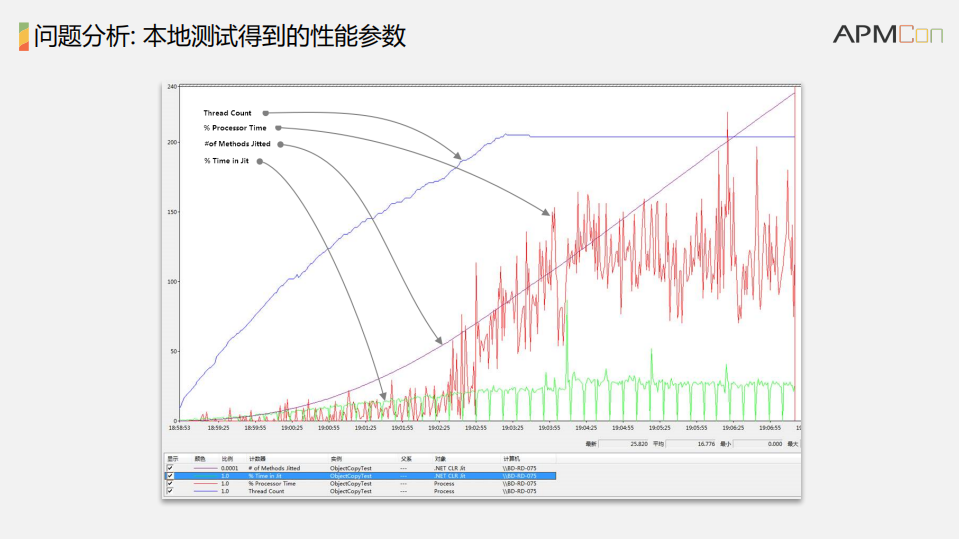
Task: Click the 比例 column header
Action: pyautogui.click(x=228, y=459)
